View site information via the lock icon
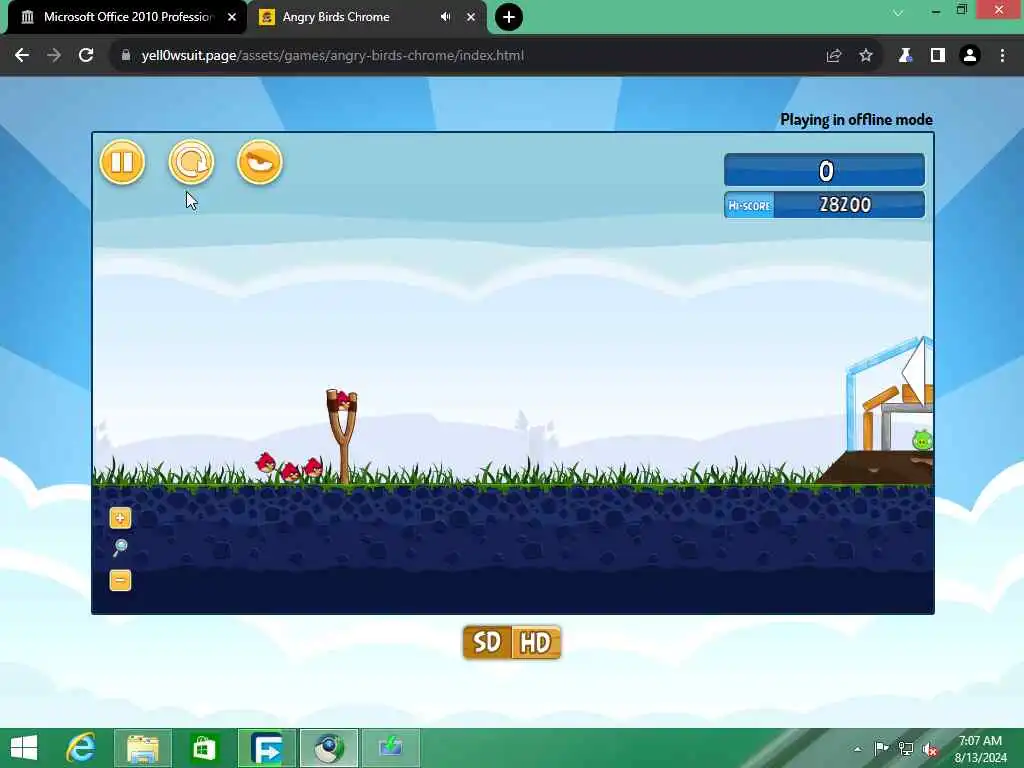 (126, 56)
